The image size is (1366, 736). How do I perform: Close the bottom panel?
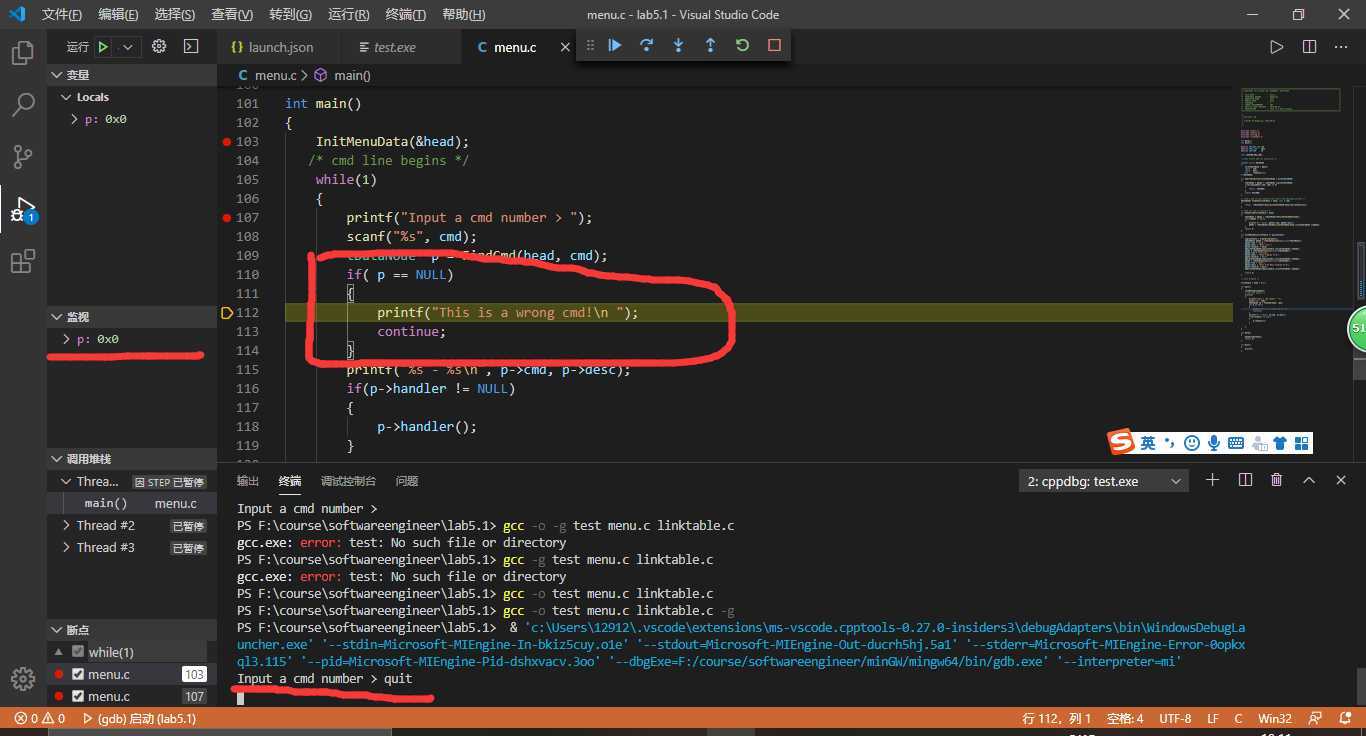[1342, 480]
